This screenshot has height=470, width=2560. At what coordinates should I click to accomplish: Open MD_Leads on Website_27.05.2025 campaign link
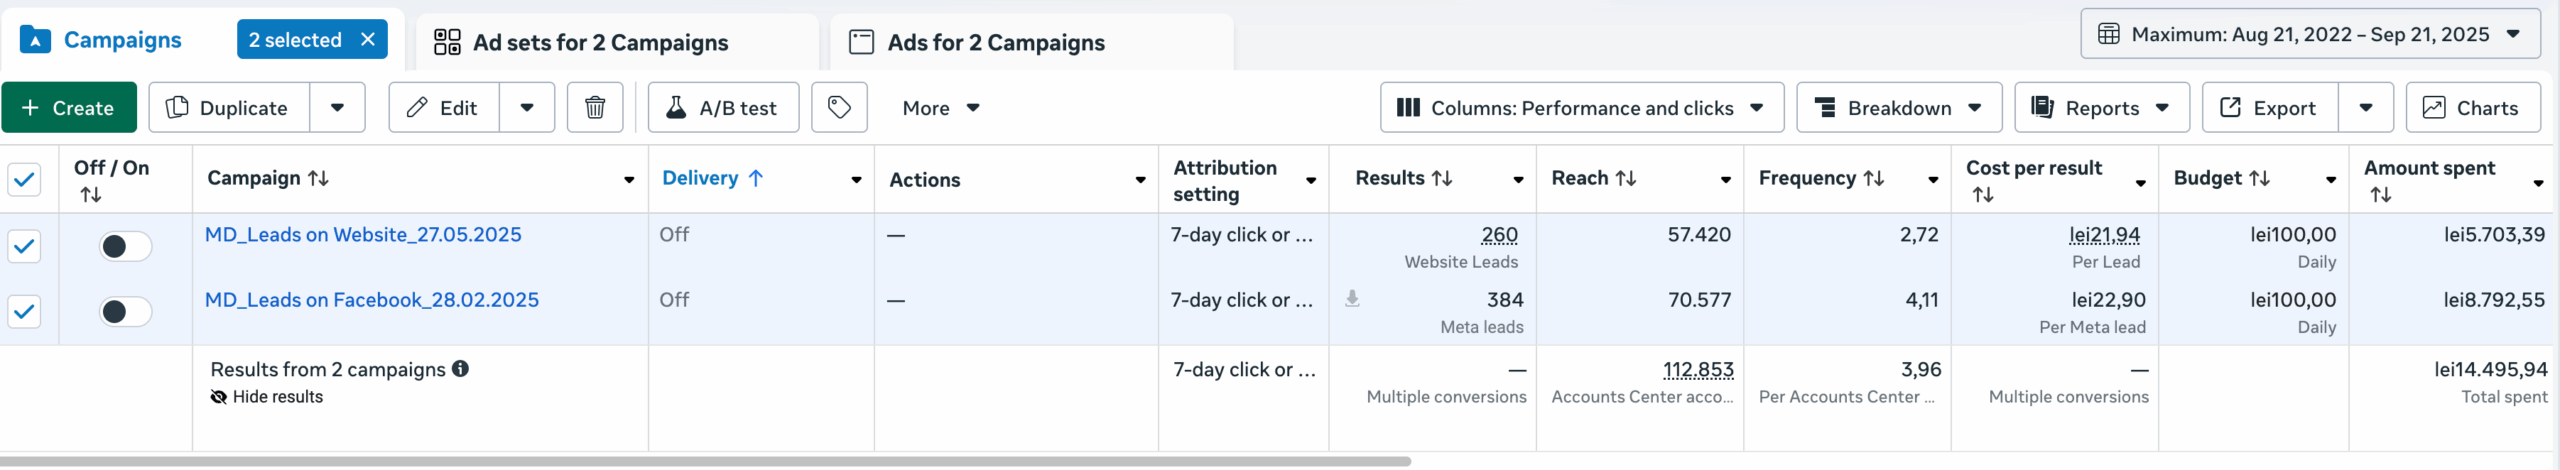pyautogui.click(x=363, y=235)
